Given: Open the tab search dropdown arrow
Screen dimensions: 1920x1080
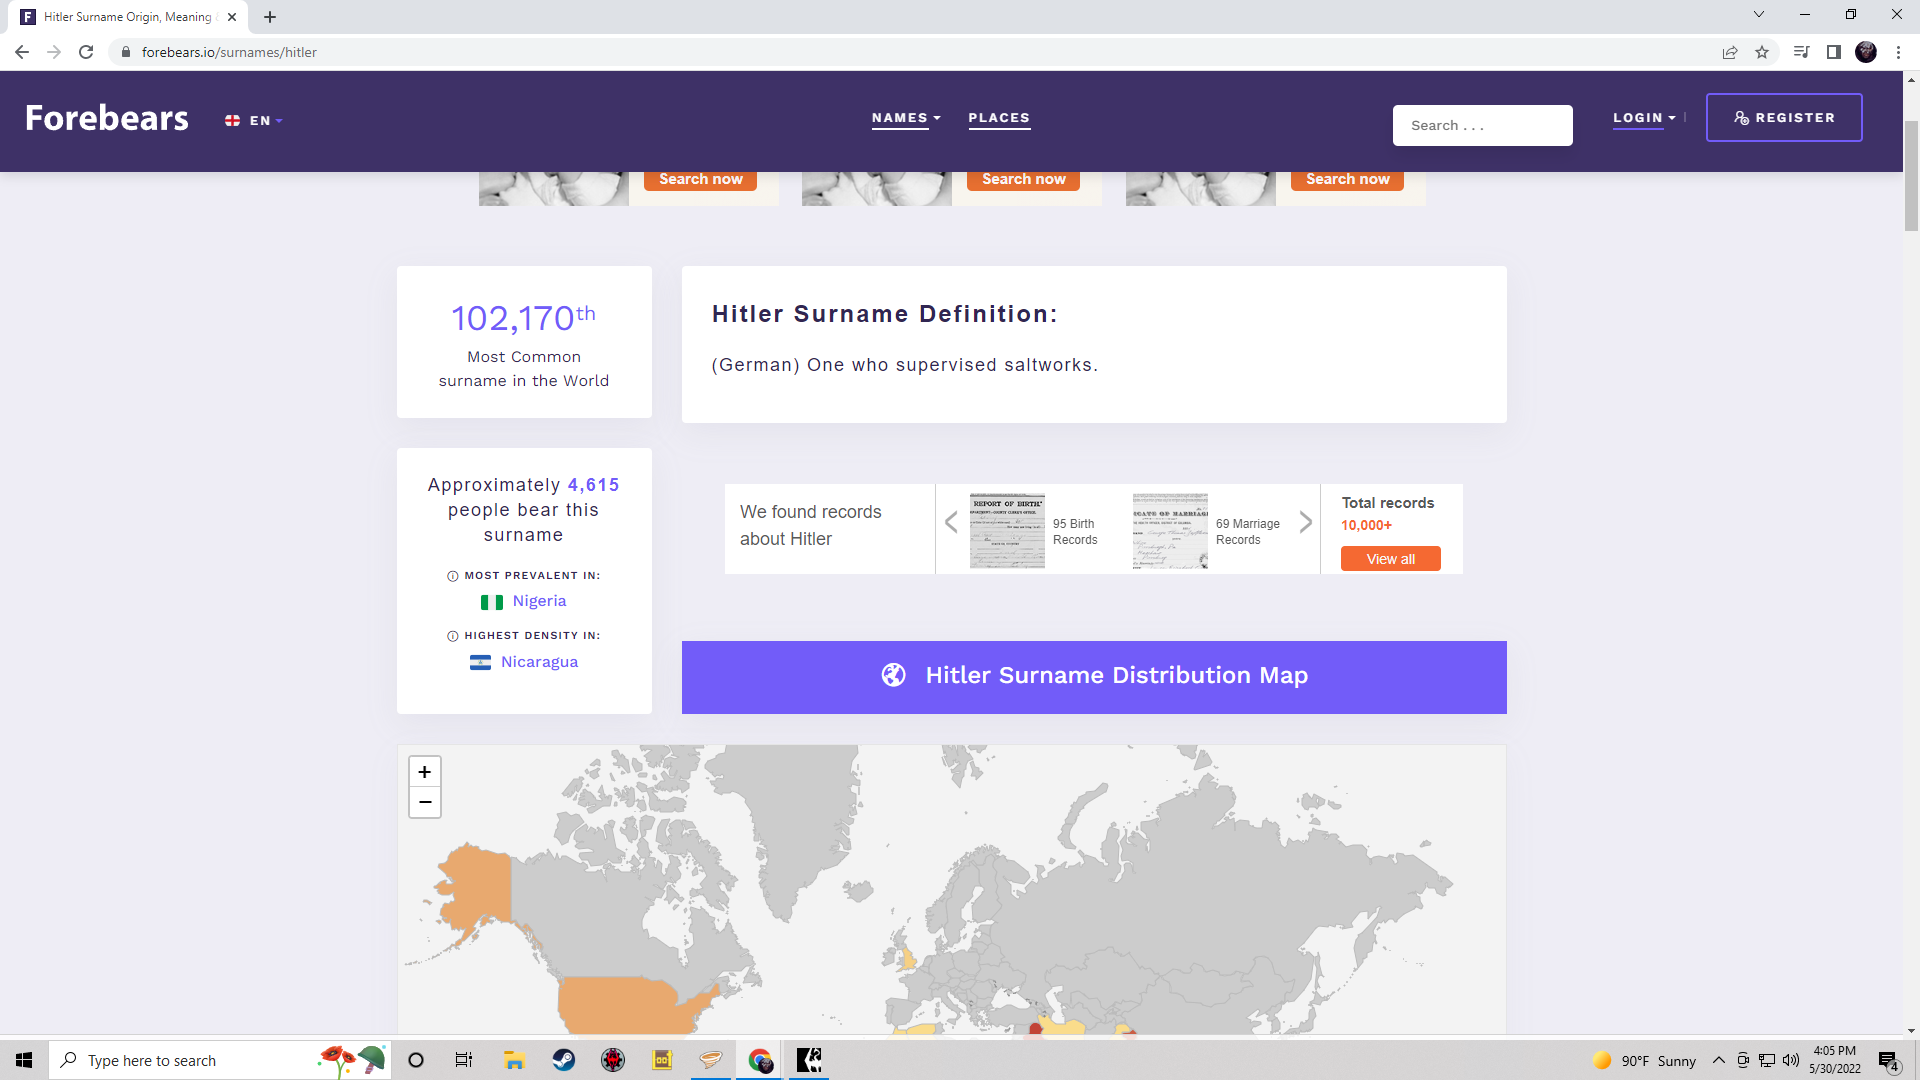Looking at the screenshot, I should 1759,14.
